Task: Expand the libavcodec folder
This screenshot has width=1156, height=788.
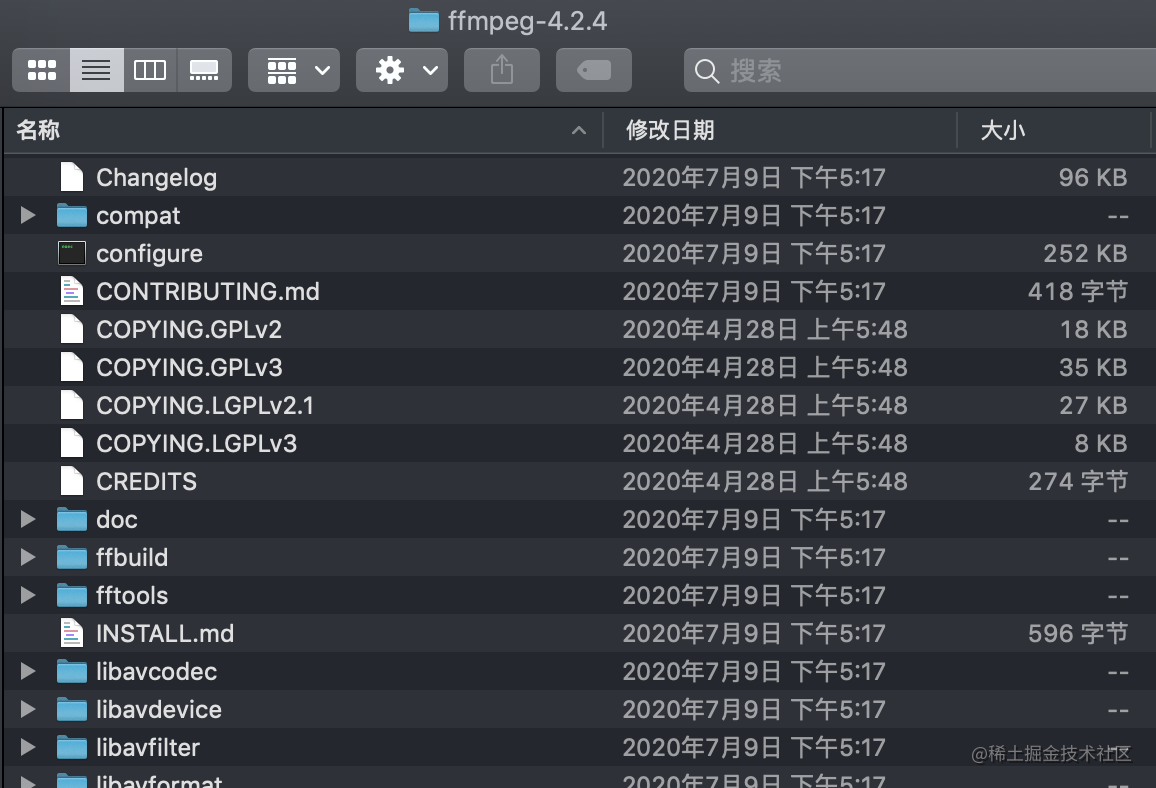Action: tap(27, 671)
